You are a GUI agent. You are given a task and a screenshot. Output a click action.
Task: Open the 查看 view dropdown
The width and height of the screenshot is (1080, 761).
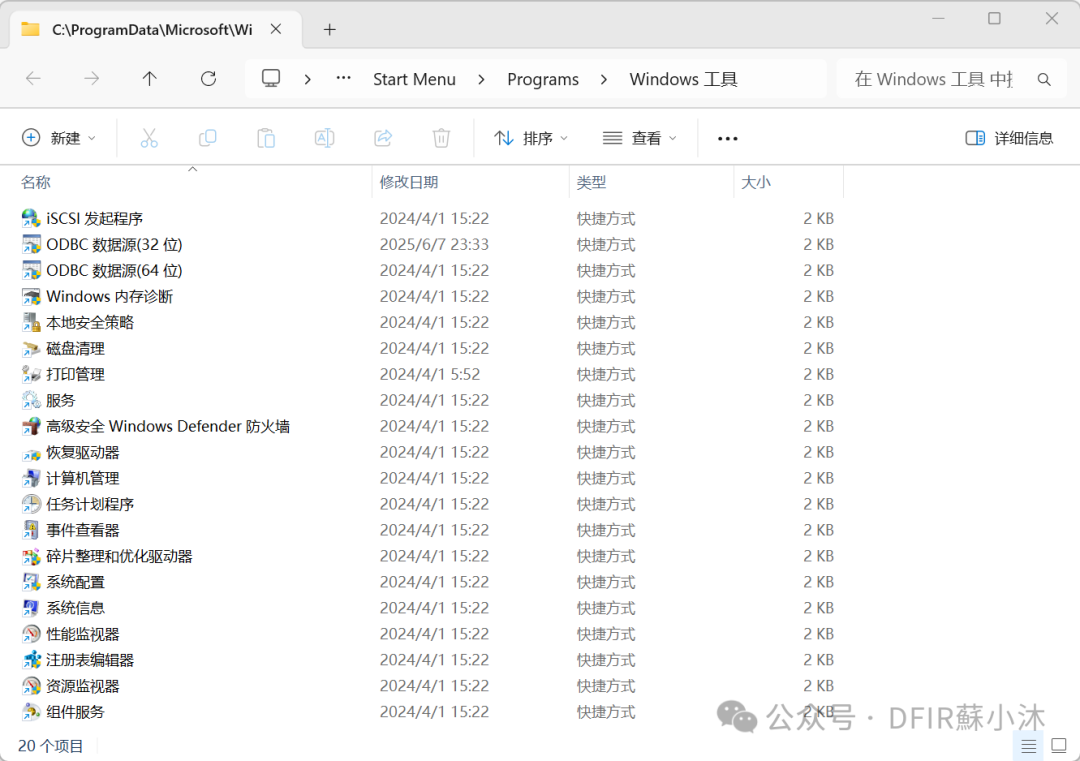click(640, 138)
